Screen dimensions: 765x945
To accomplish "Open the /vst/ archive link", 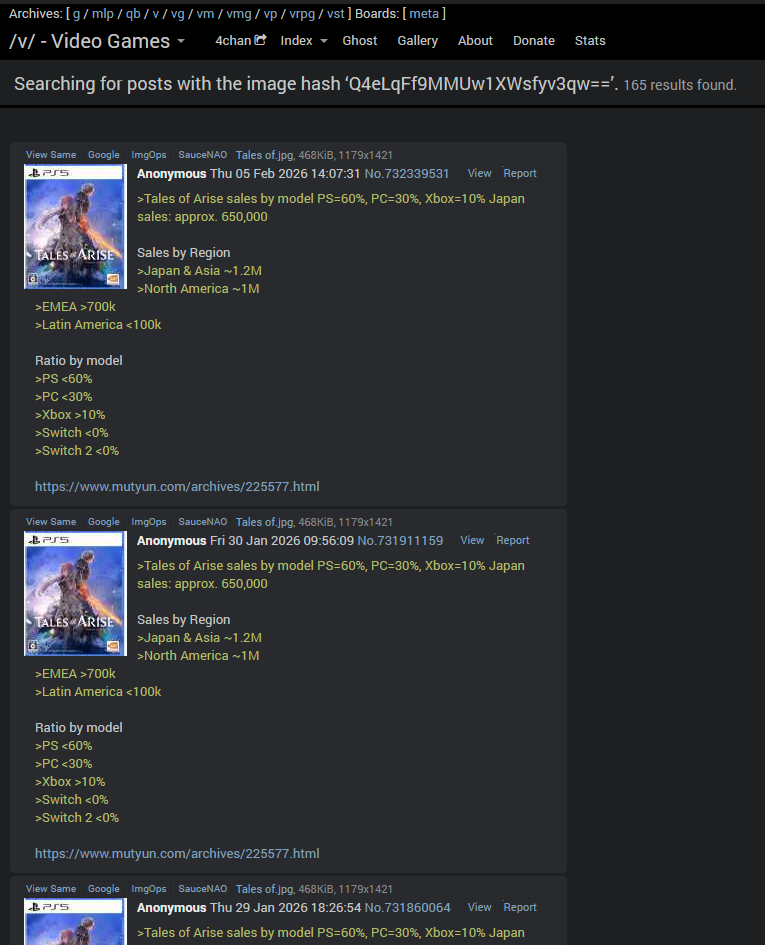I will [x=336, y=14].
